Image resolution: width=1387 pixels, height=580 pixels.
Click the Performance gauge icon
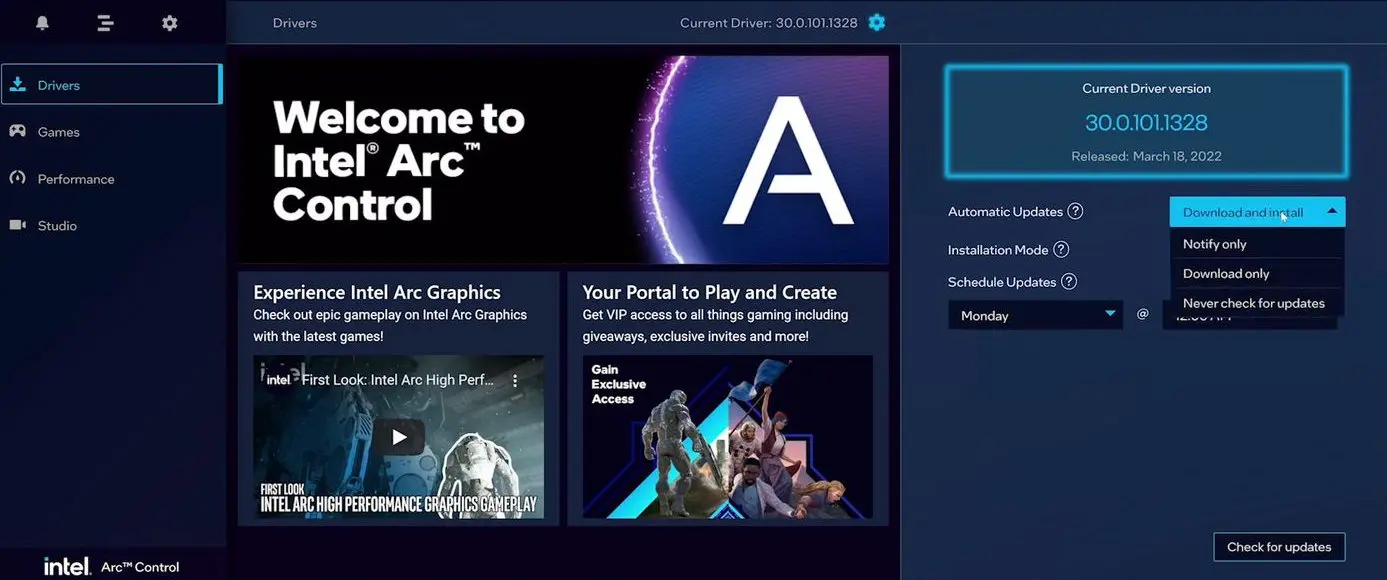click(x=18, y=178)
